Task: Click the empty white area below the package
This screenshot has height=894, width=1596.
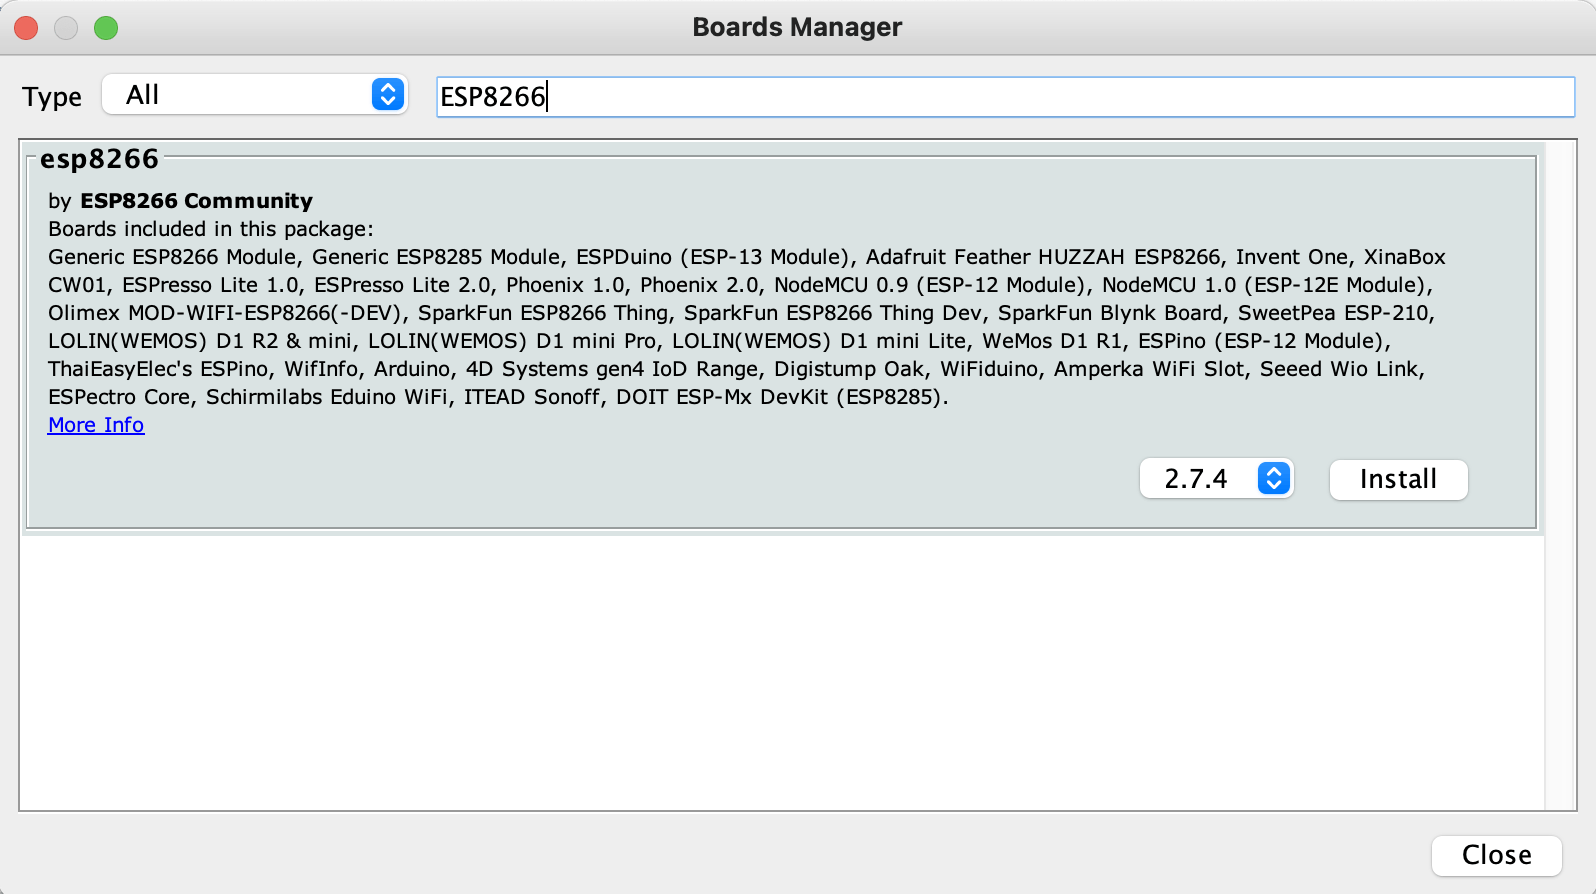Action: (x=780, y=670)
